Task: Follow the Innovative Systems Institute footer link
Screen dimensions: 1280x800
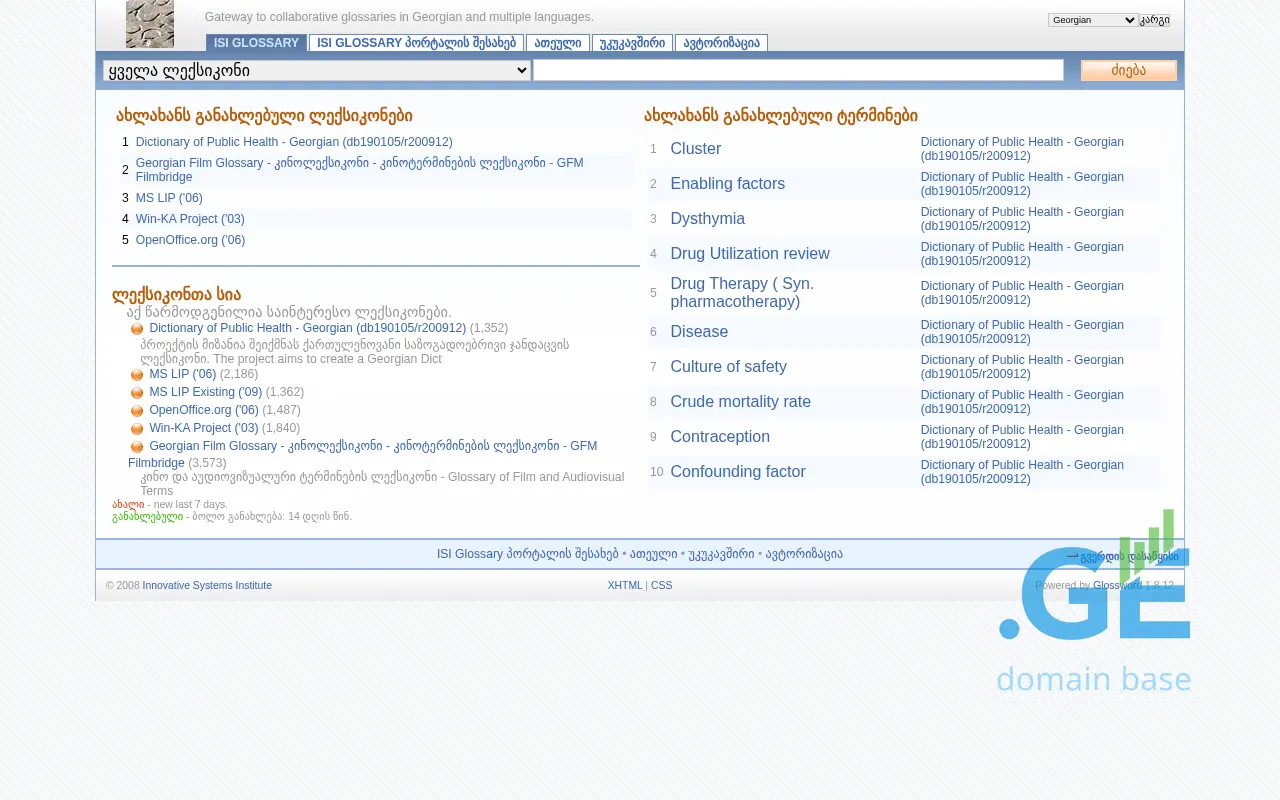Action: click(207, 585)
